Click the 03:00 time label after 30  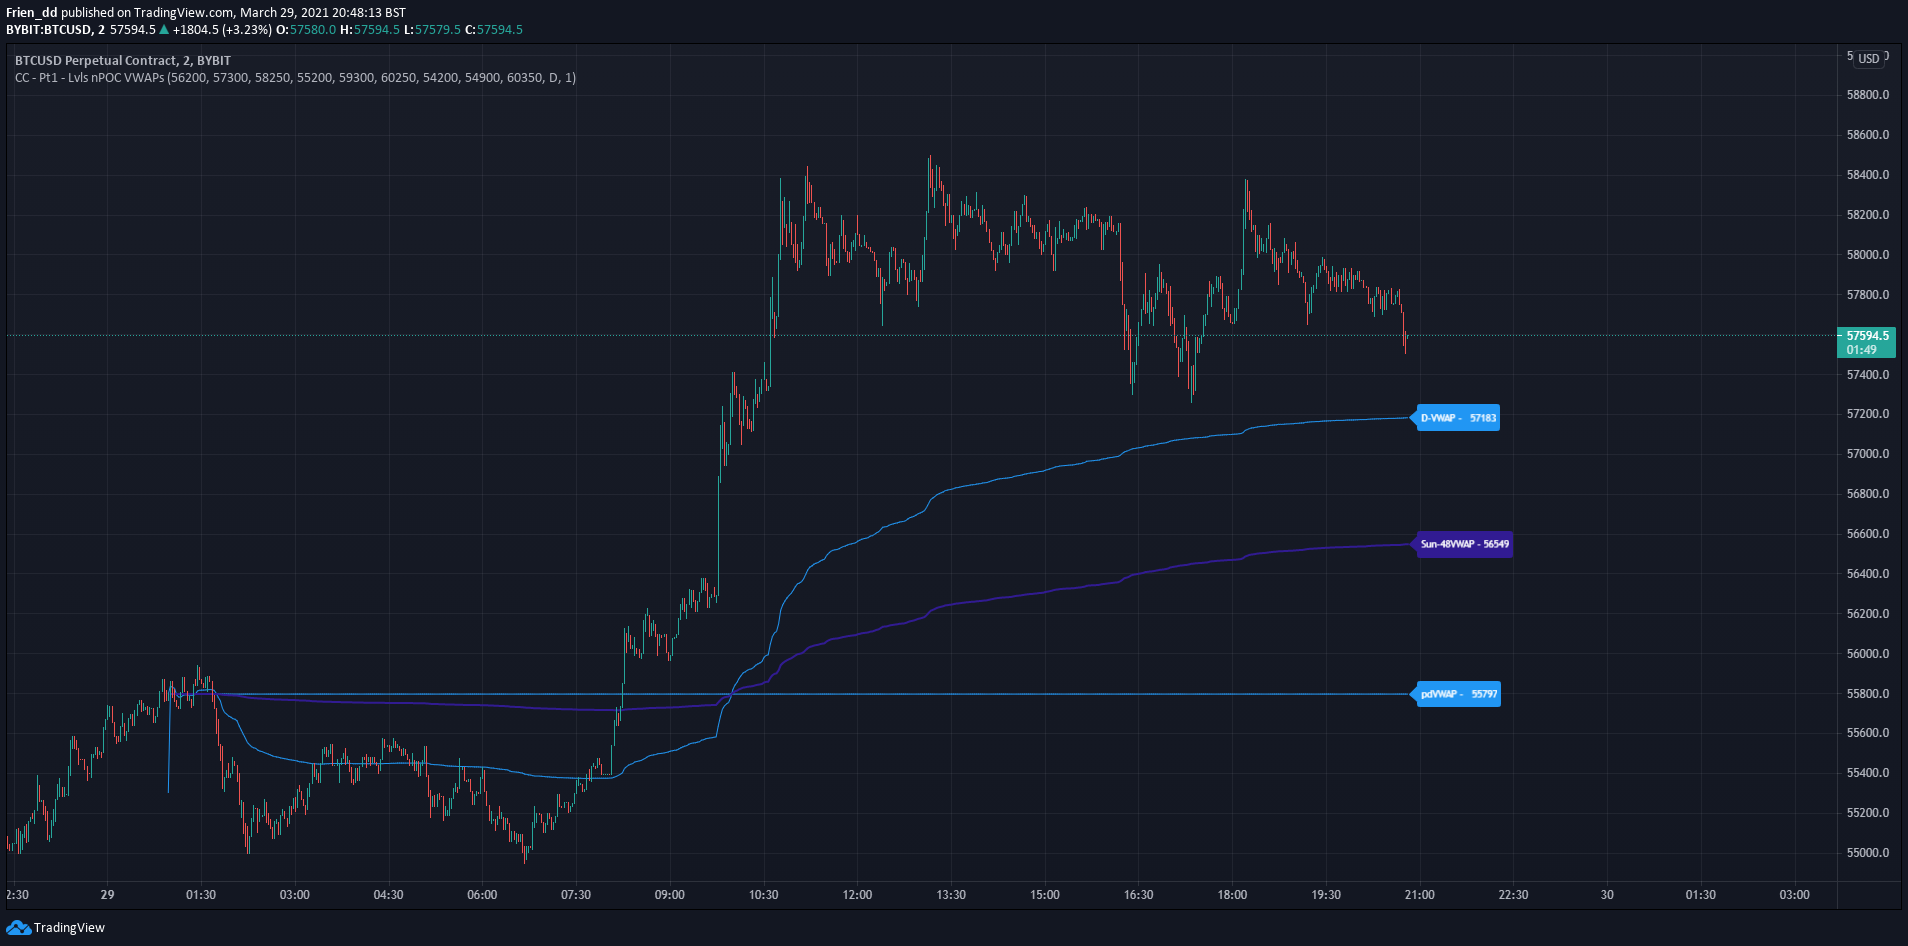point(1795,895)
